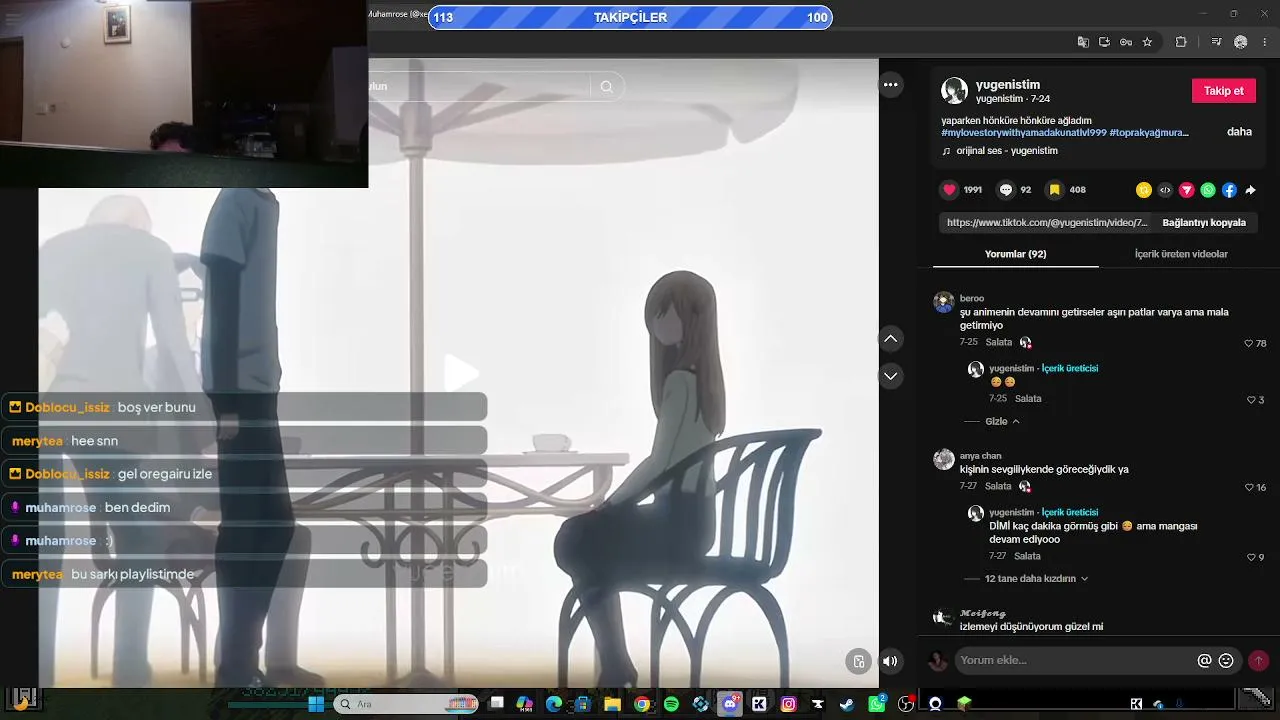Send the video to friends via red icon

point(1187,190)
